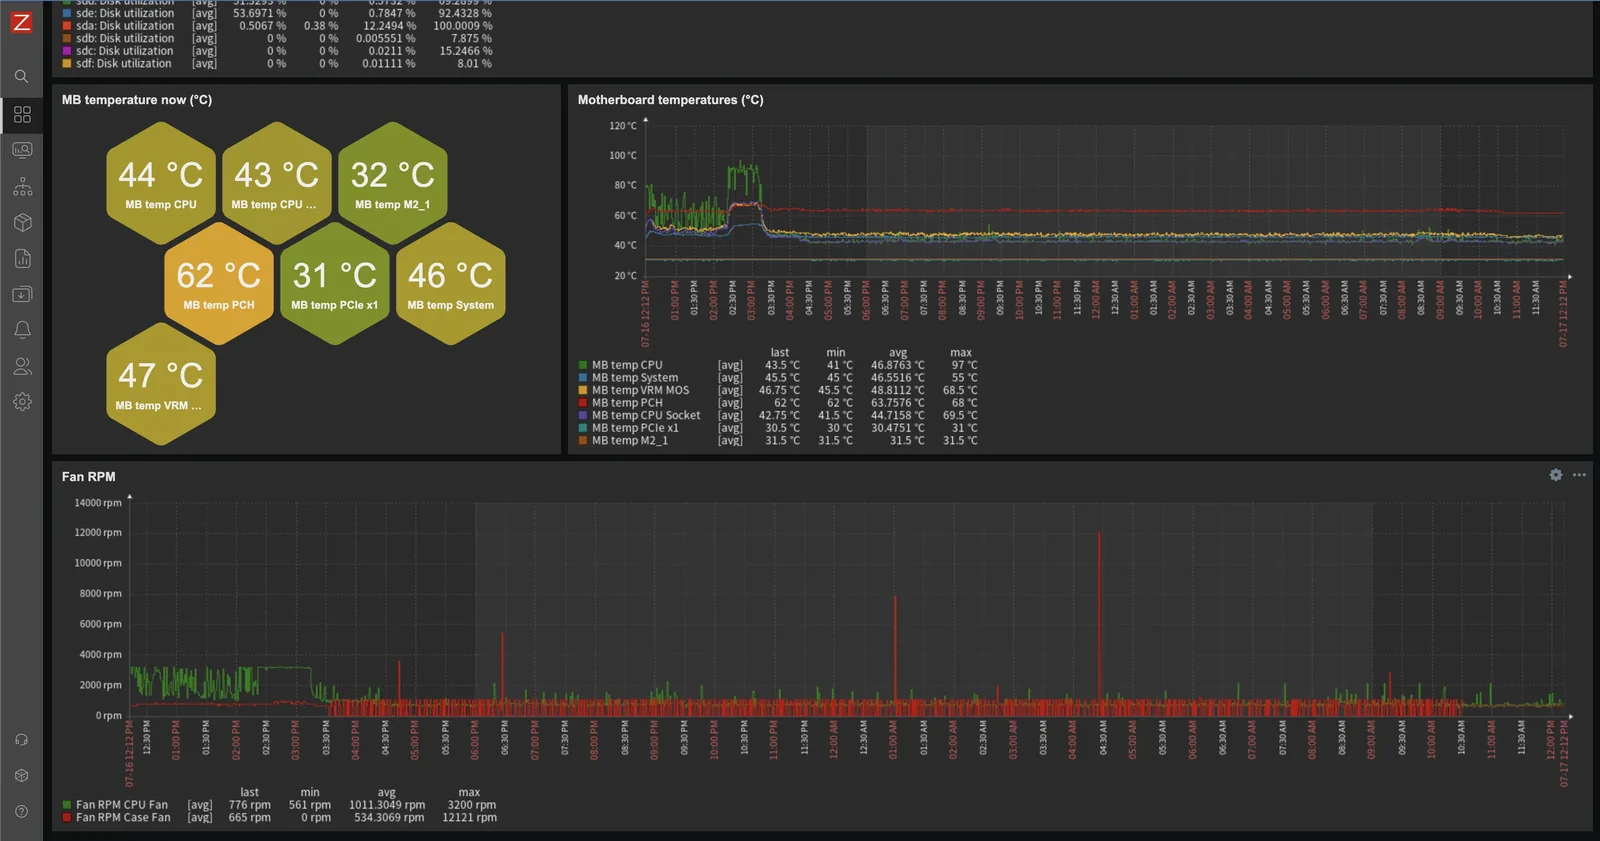Screen dimensions: 1600x841
Task: Click the 97 °C max CPU value
Action: [965, 366]
